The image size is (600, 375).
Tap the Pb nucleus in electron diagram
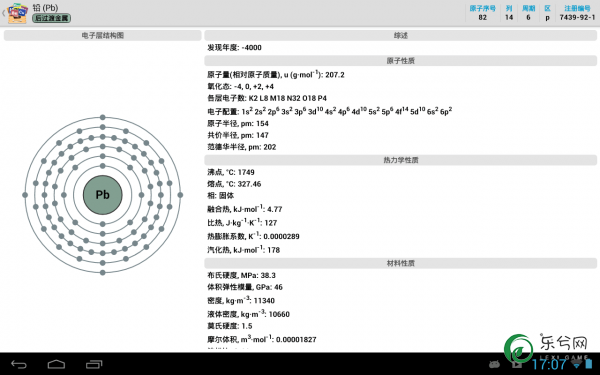[x=103, y=195]
